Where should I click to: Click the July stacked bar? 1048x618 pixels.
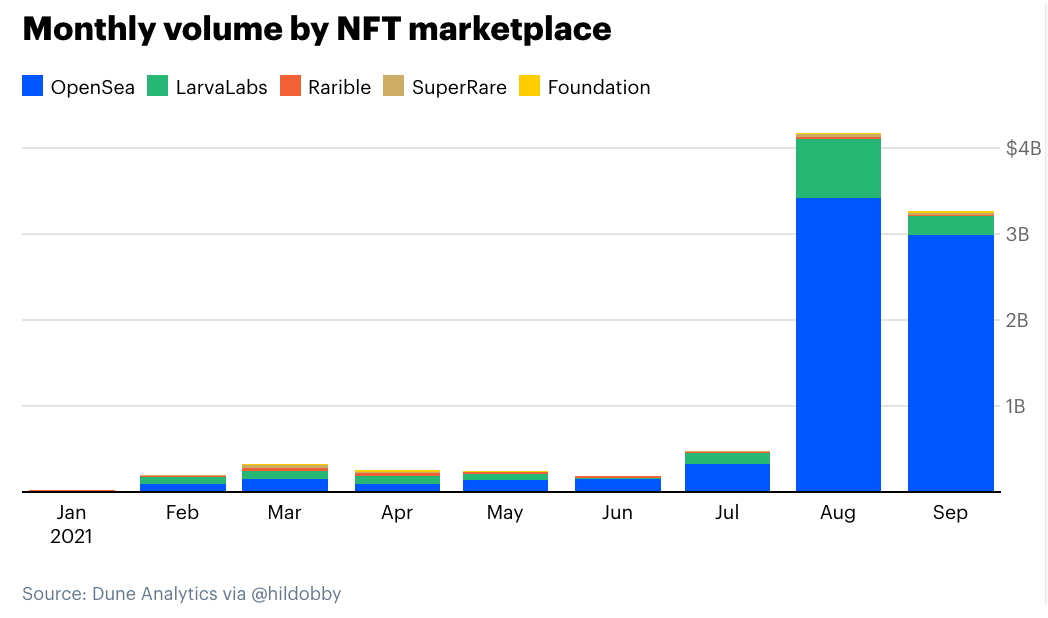pyautogui.click(x=727, y=470)
